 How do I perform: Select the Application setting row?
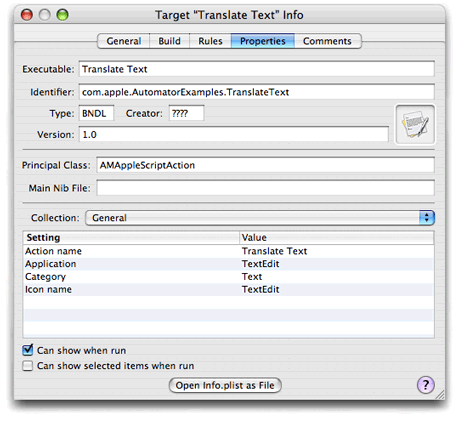click(x=229, y=264)
